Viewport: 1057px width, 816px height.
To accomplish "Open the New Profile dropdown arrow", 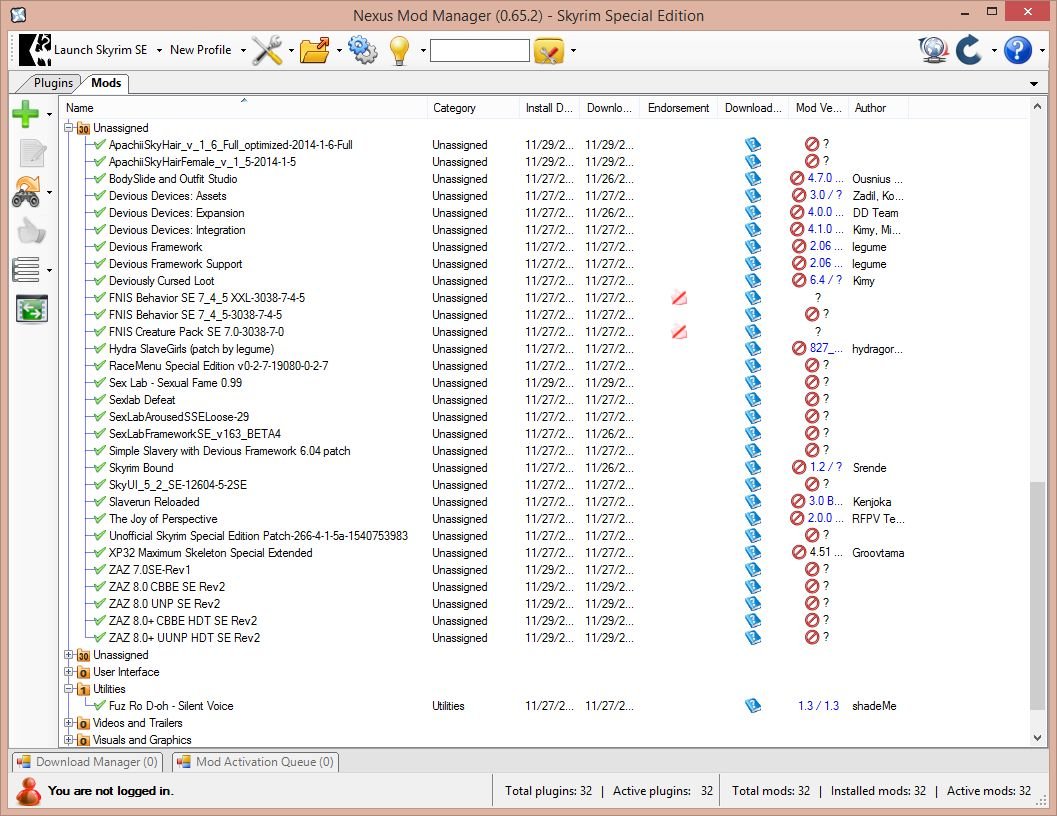I will (243, 51).
